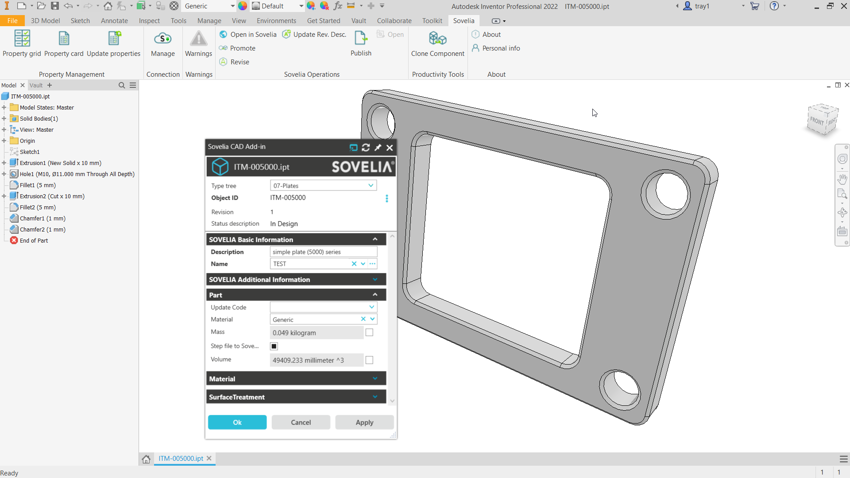Open the Property card tool

(x=64, y=43)
